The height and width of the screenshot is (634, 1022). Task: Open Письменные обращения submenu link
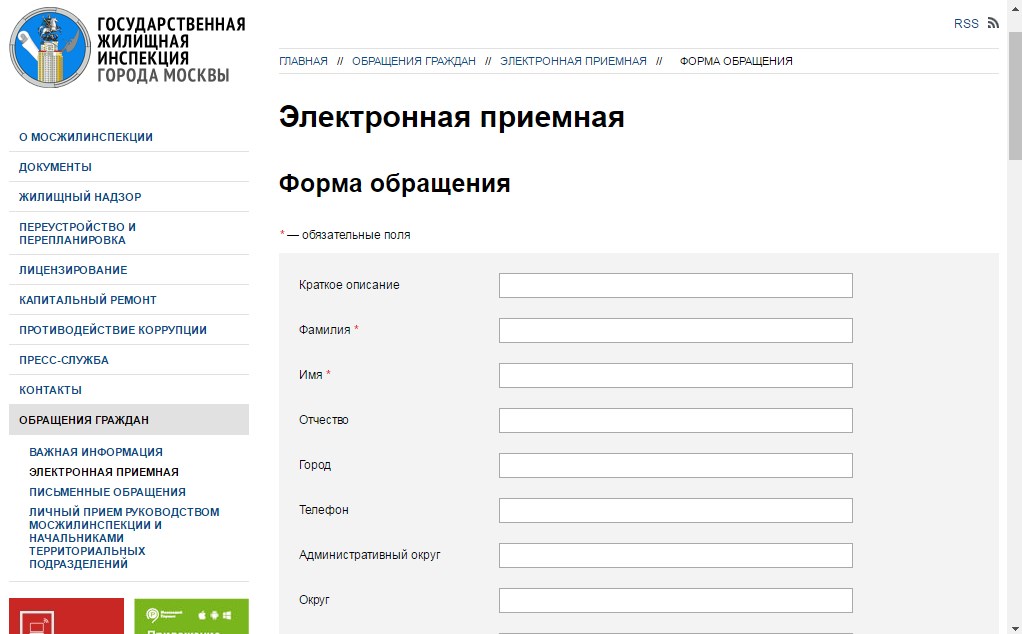(107, 492)
